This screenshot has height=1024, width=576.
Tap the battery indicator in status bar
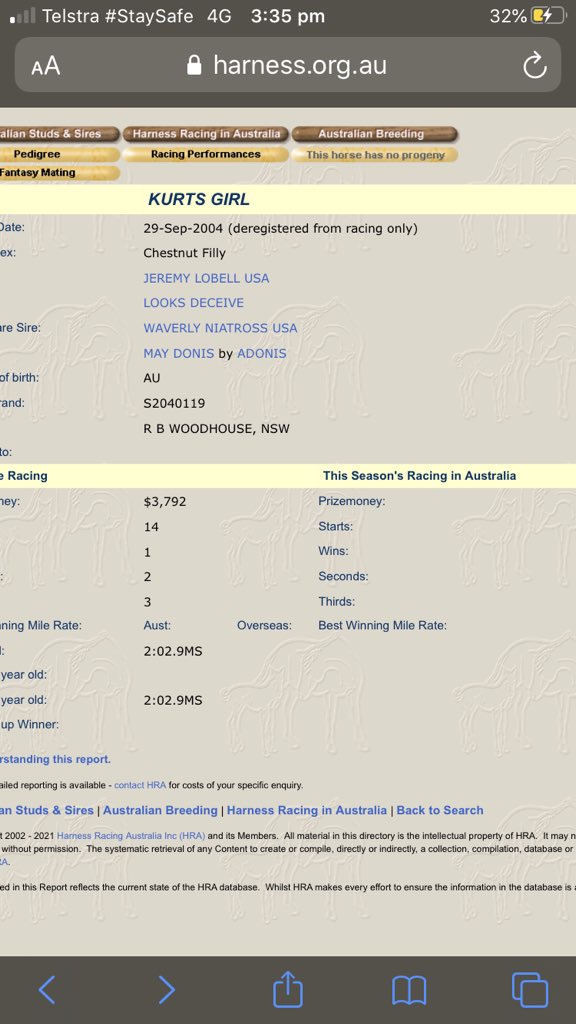[x=547, y=16]
